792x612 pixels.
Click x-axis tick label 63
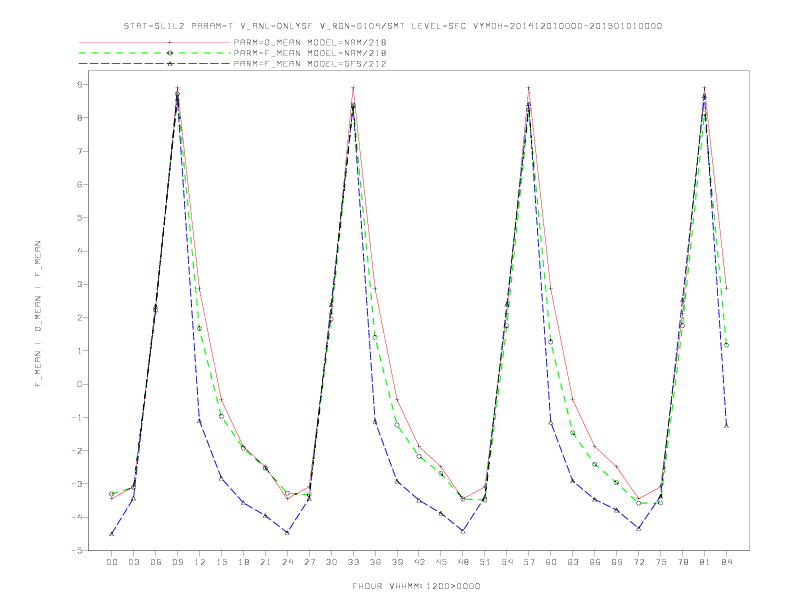[x=573, y=562]
